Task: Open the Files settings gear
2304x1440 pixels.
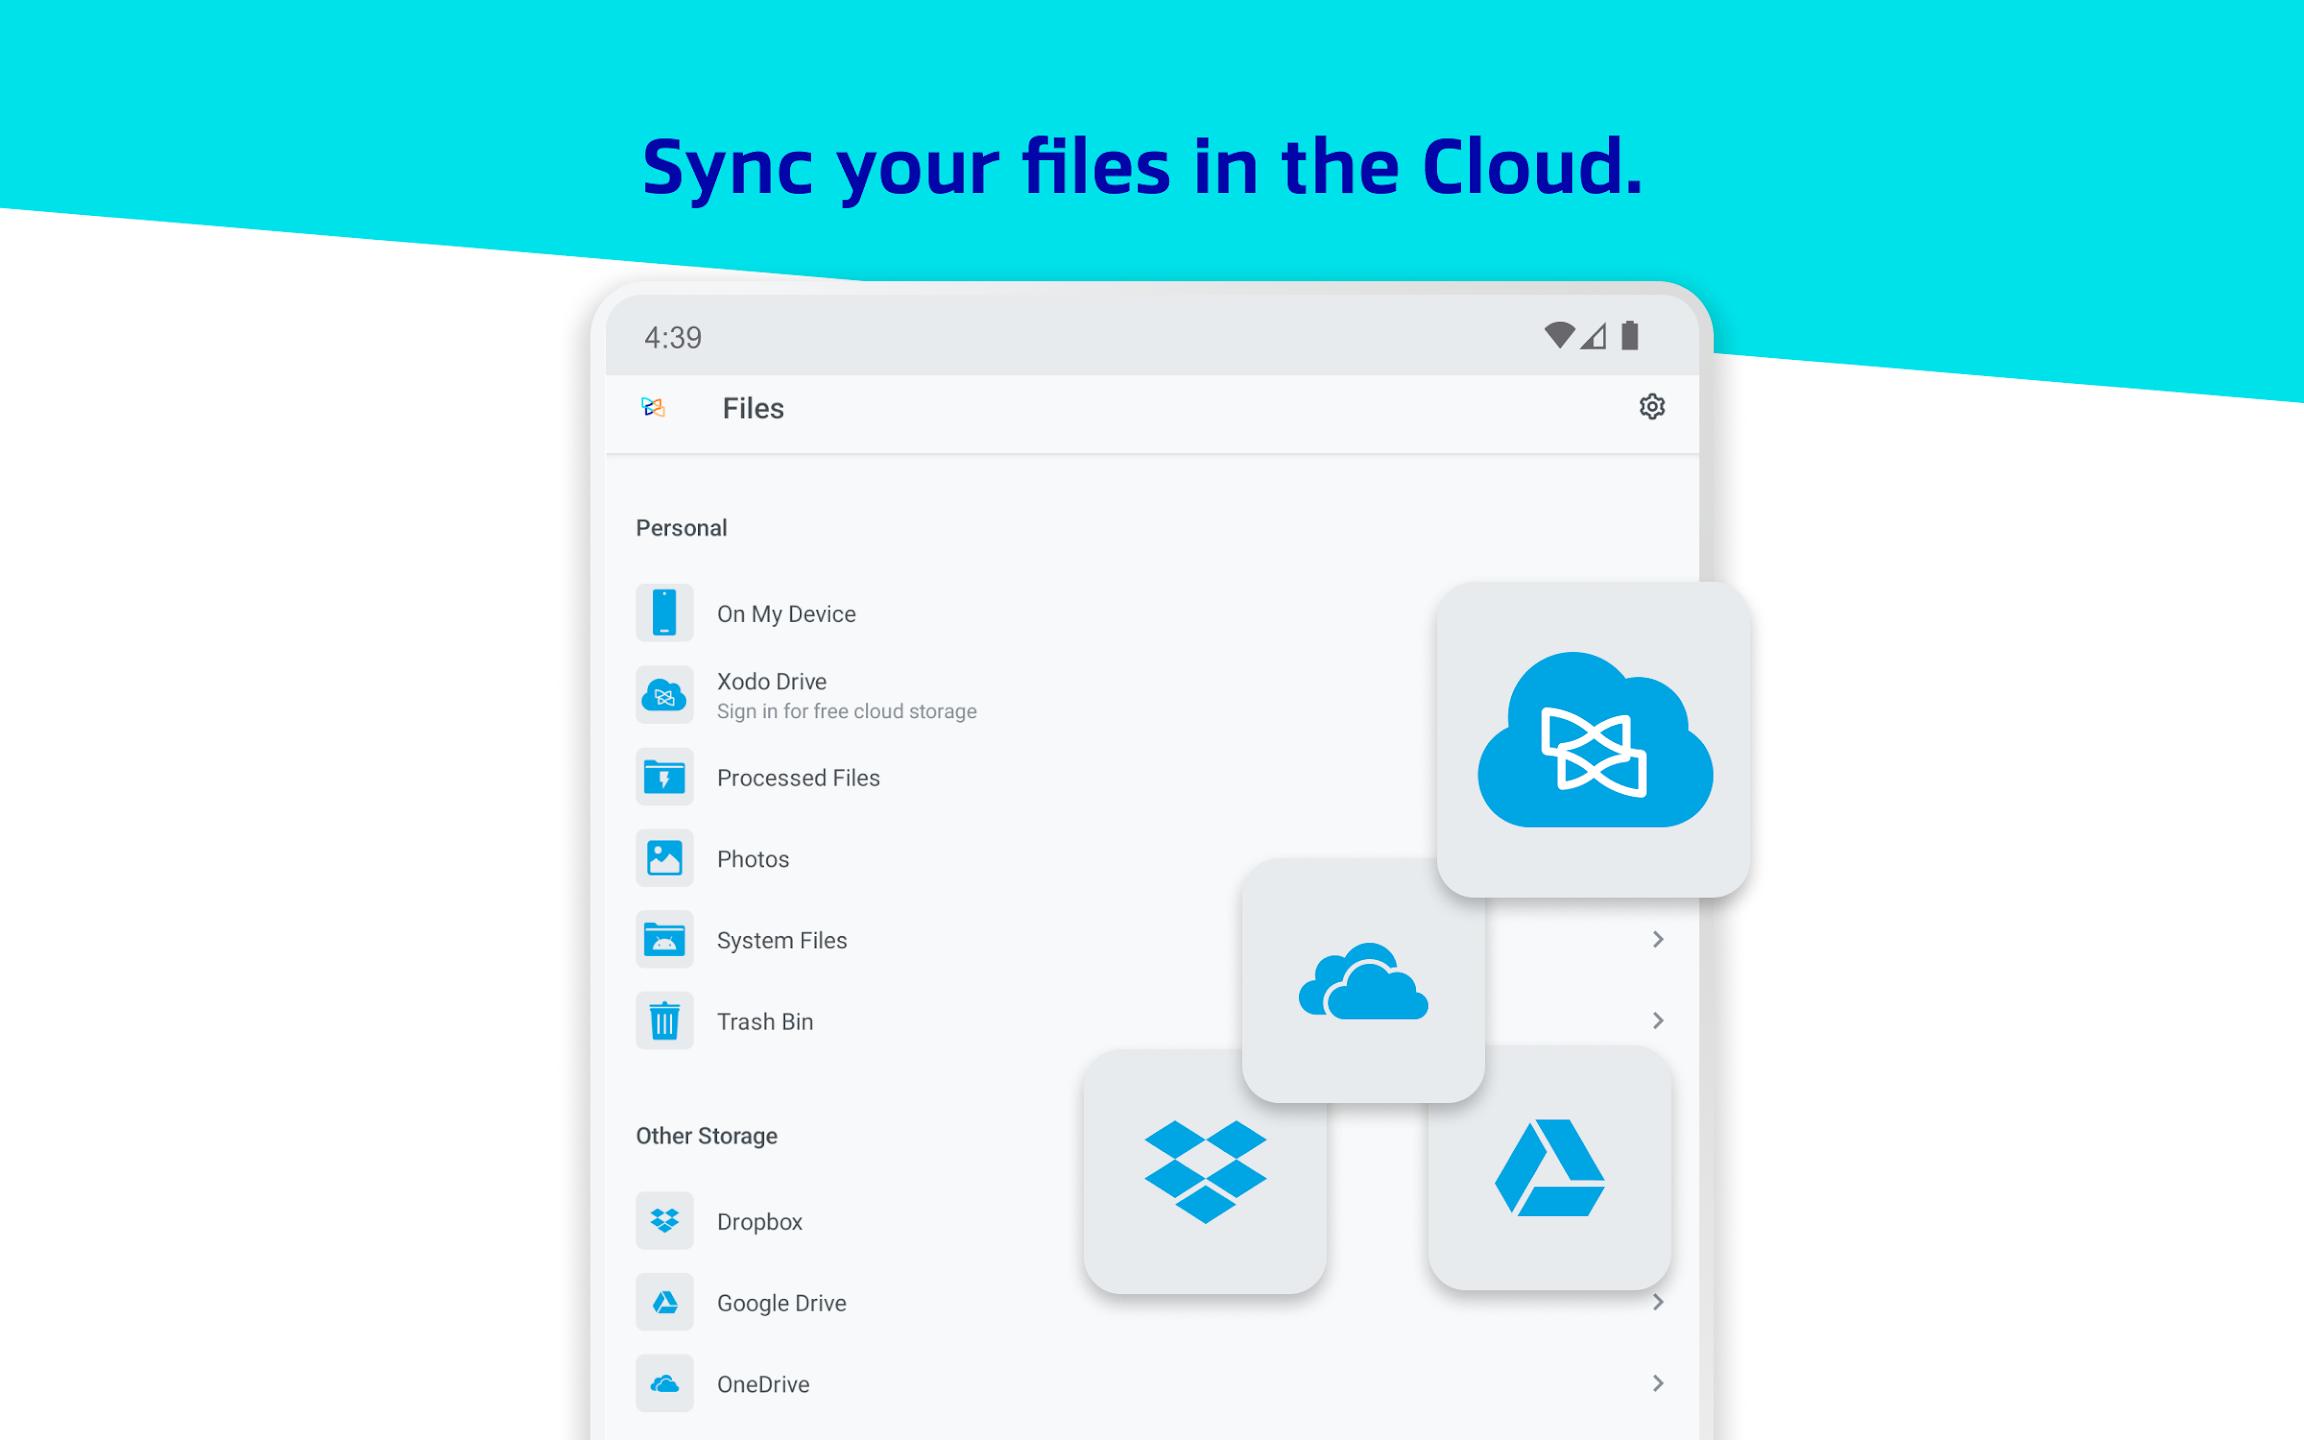Action: pos(1650,408)
